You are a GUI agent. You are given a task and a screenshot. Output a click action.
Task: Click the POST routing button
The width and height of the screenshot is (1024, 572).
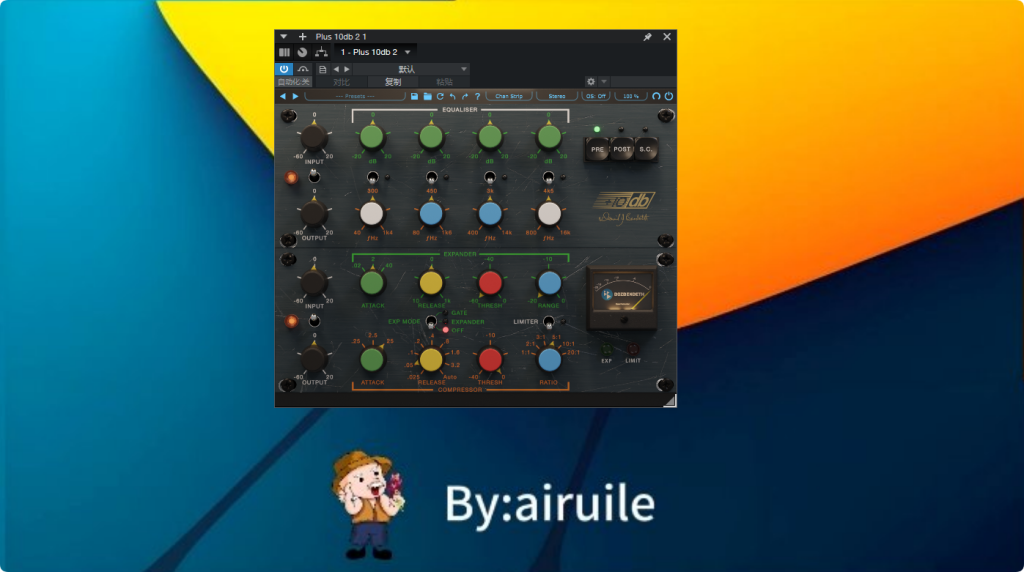tap(622, 150)
